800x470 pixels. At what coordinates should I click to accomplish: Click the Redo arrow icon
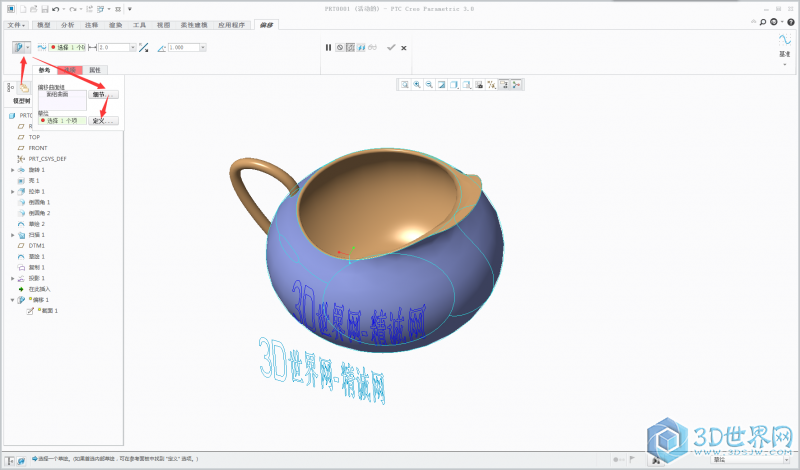click(x=72, y=9)
